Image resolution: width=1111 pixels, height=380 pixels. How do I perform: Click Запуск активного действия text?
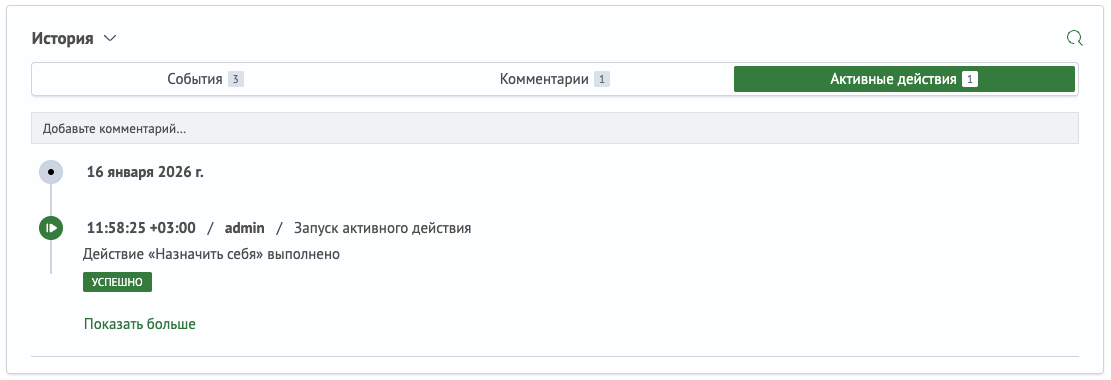click(383, 228)
